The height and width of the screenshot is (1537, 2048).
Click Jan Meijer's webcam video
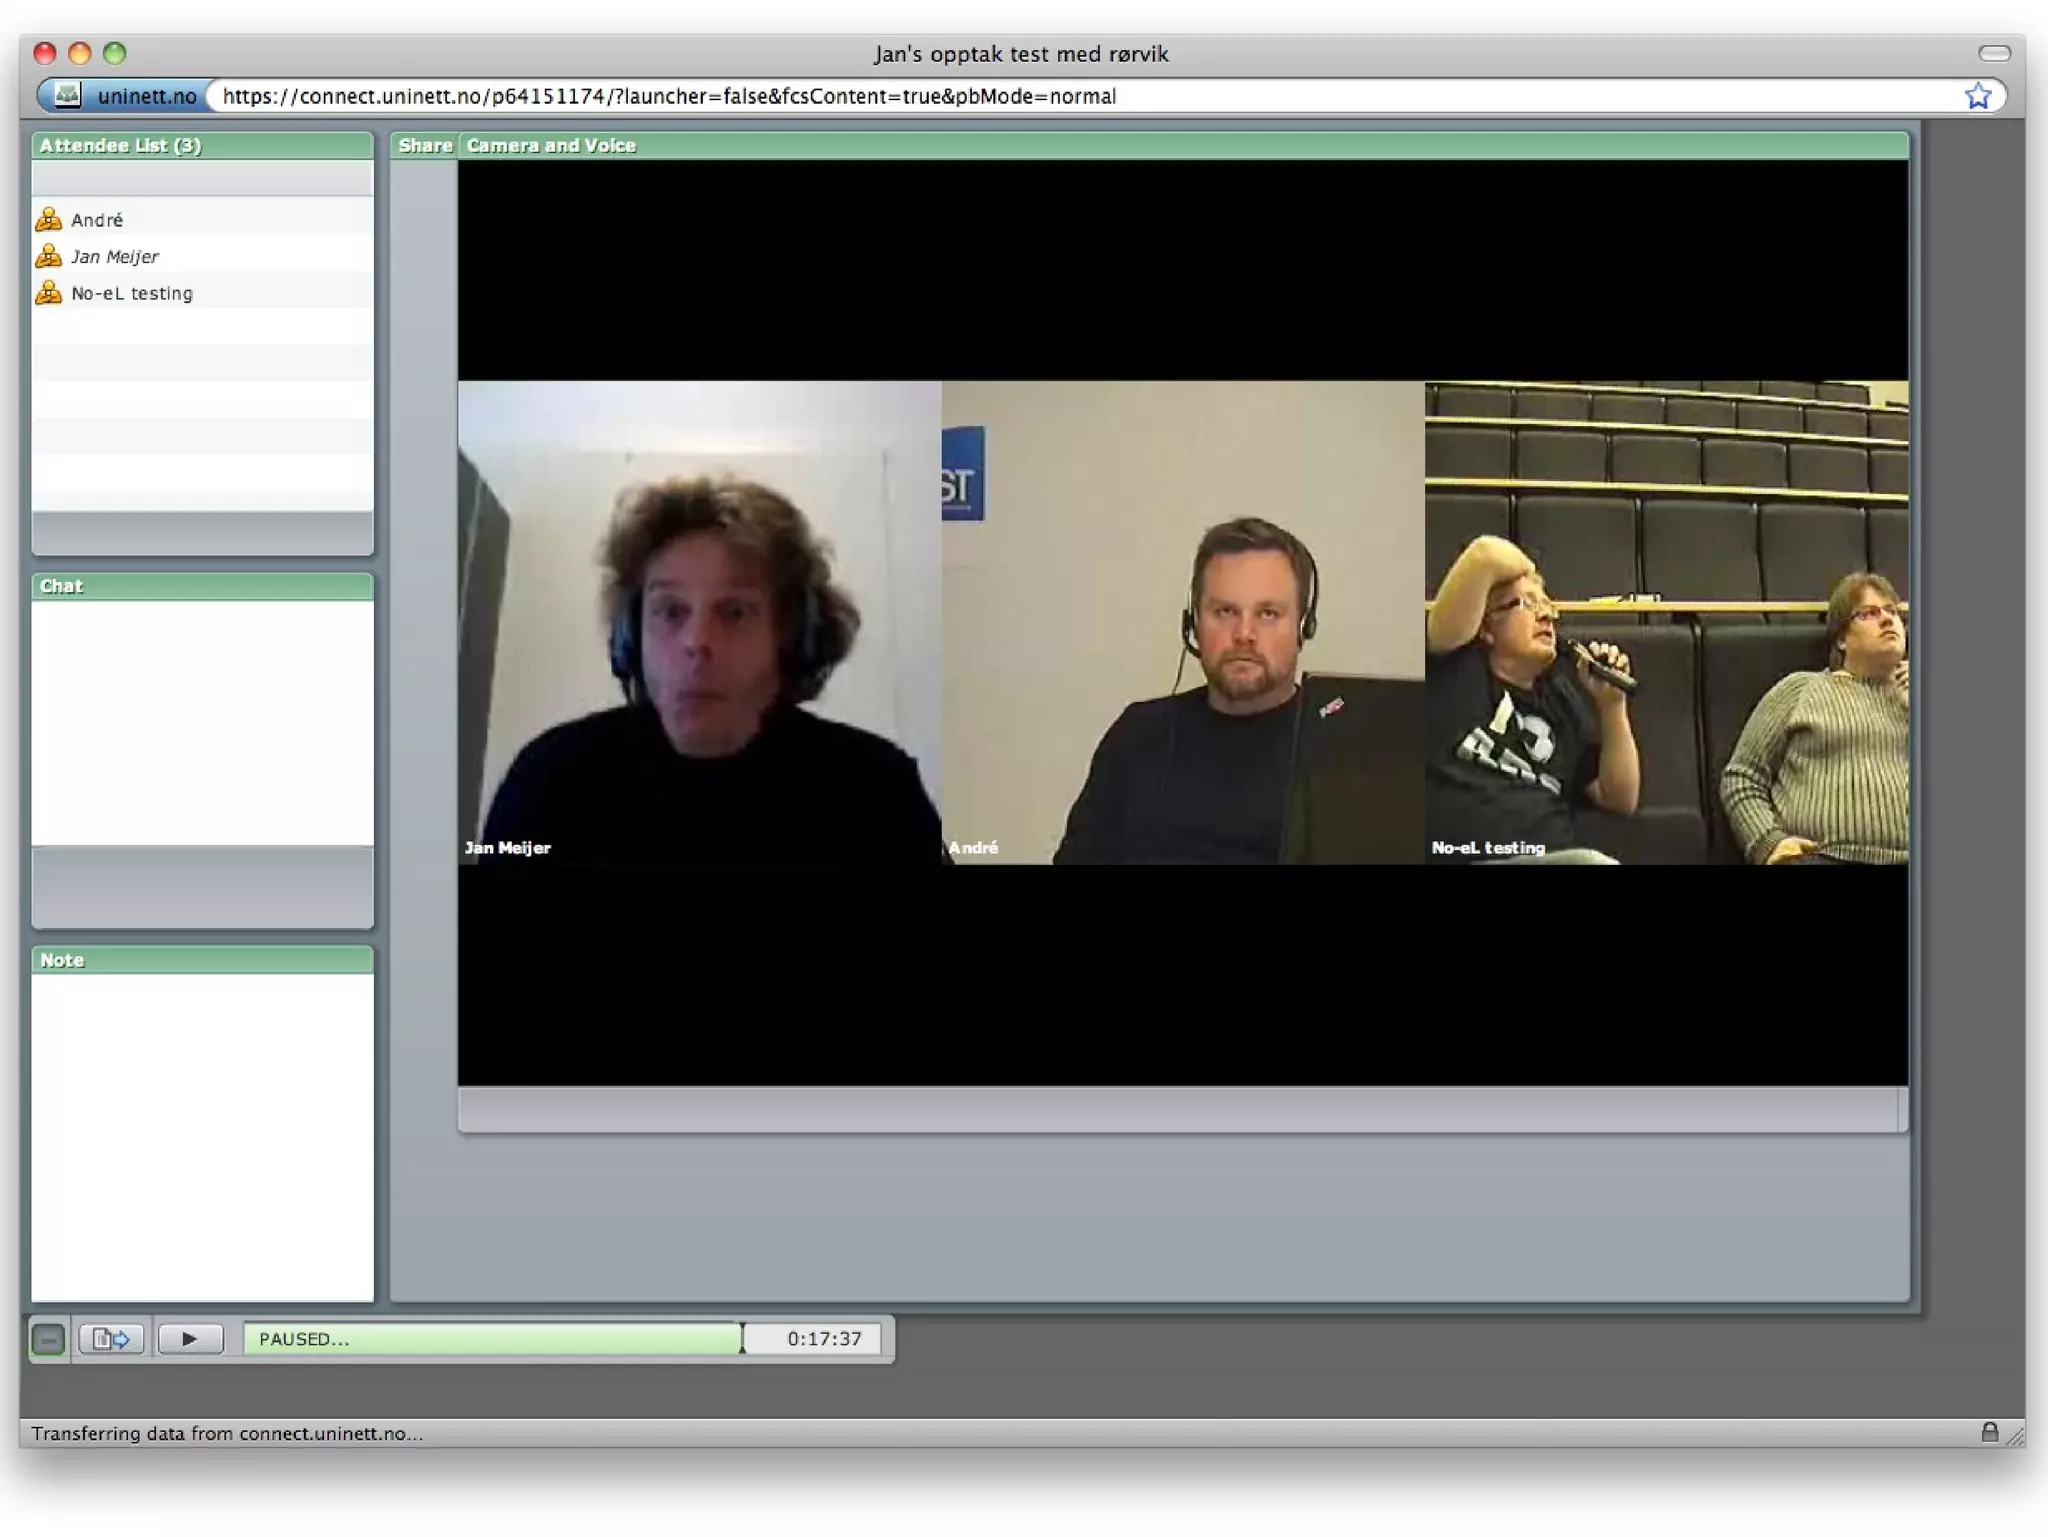tap(699, 622)
